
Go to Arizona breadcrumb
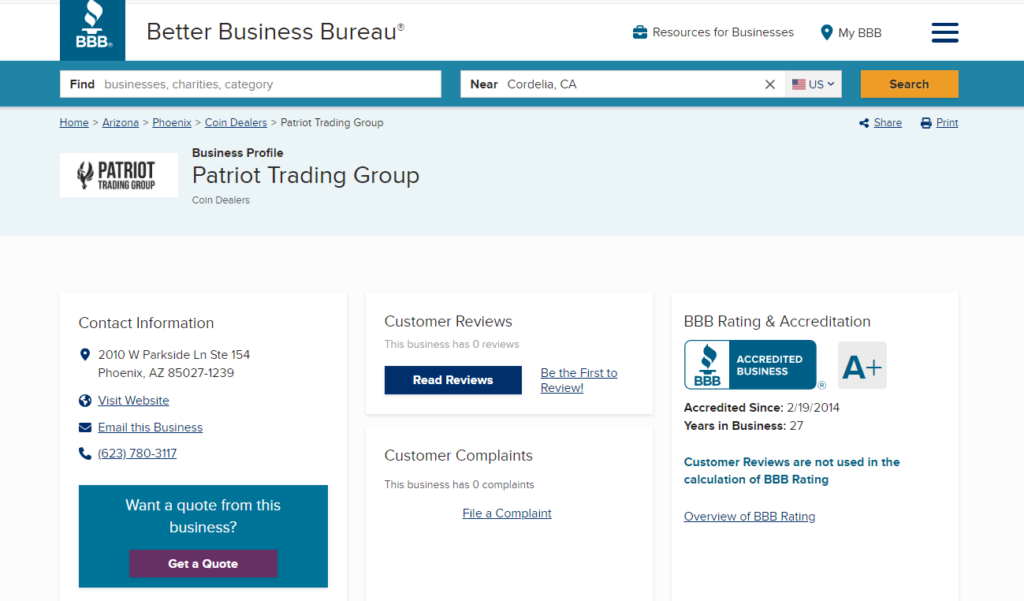click(120, 123)
